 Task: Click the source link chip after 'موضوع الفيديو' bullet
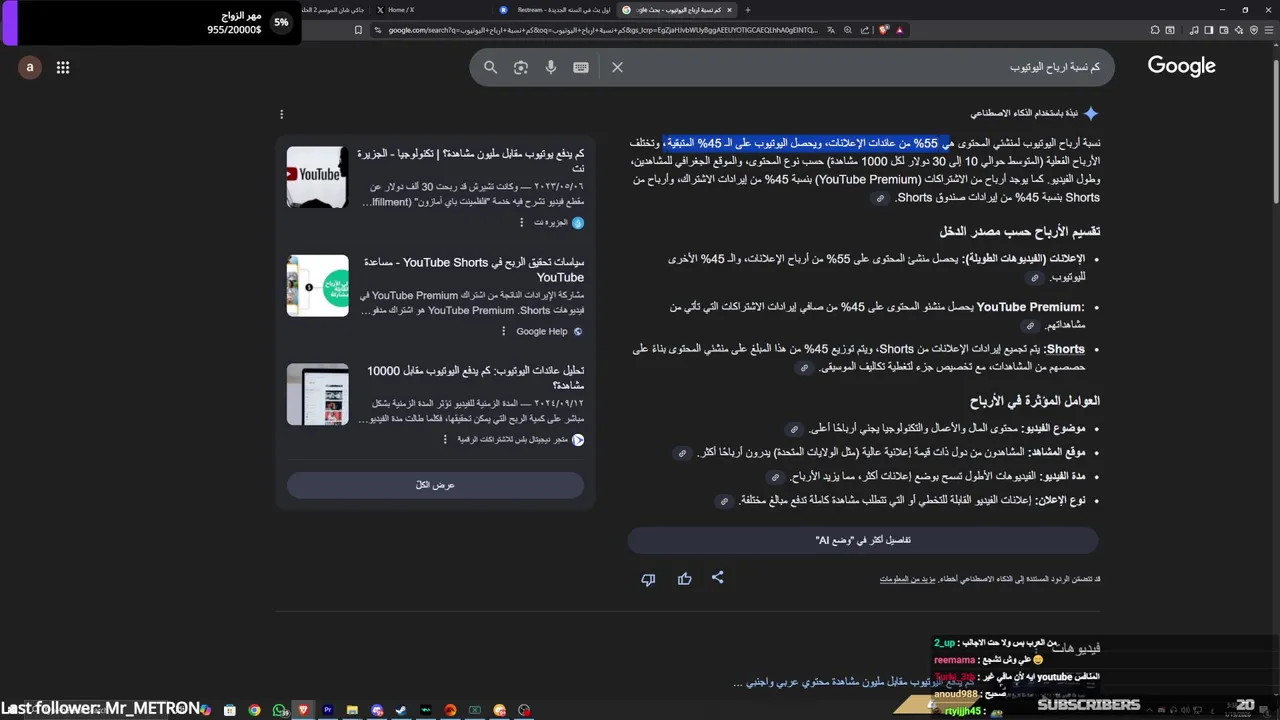(794, 429)
